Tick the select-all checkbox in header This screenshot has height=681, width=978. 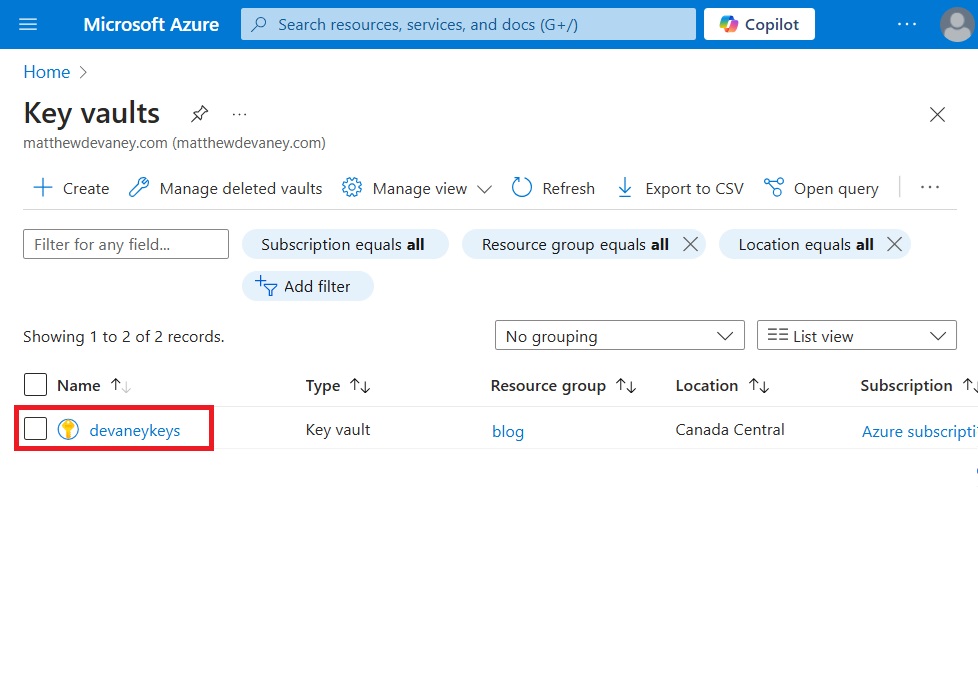[36, 385]
